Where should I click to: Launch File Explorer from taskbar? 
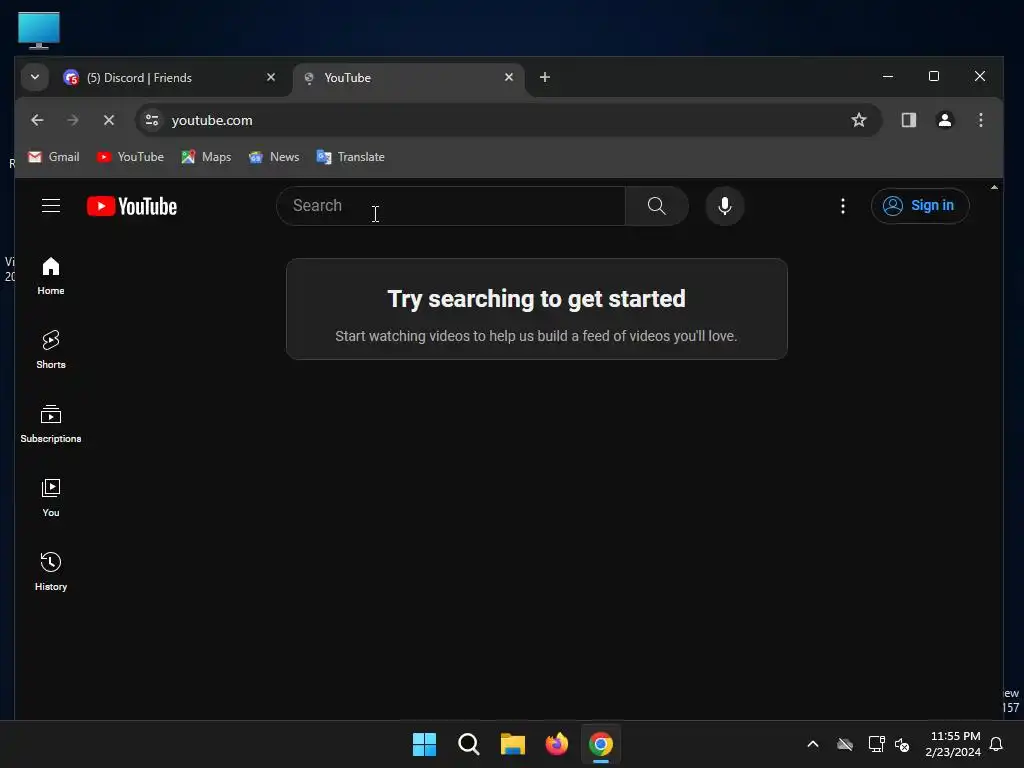[513, 744]
